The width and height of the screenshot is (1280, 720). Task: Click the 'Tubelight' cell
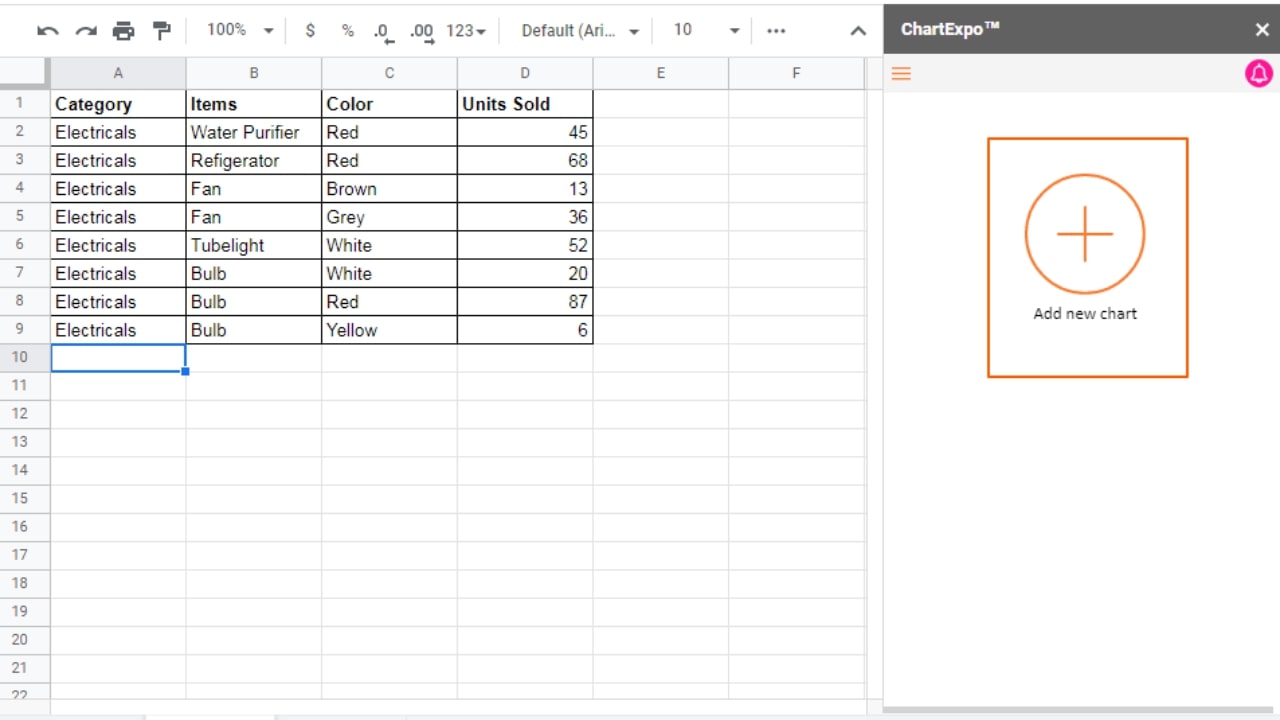tap(254, 245)
